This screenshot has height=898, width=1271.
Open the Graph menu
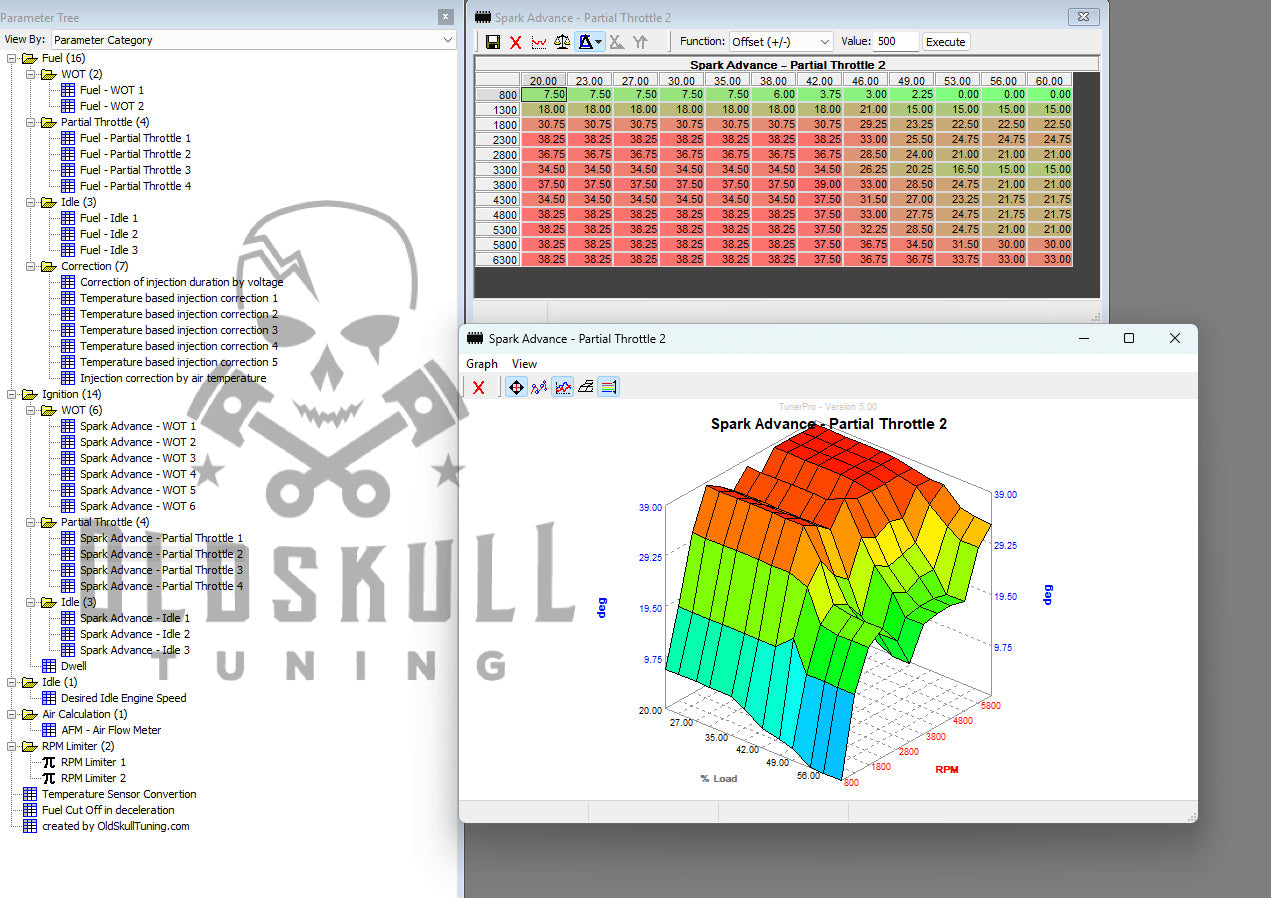pyautogui.click(x=481, y=364)
